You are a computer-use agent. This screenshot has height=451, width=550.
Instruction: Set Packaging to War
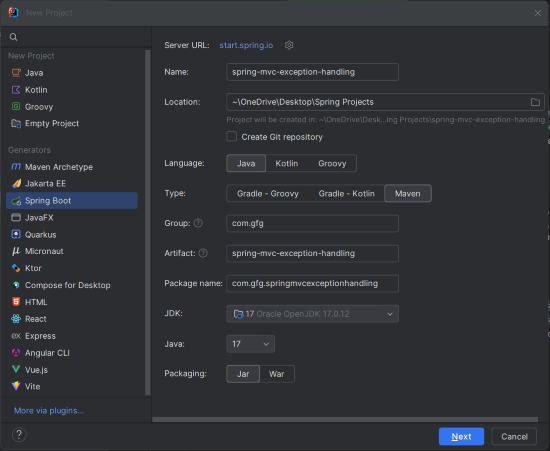(277, 374)
